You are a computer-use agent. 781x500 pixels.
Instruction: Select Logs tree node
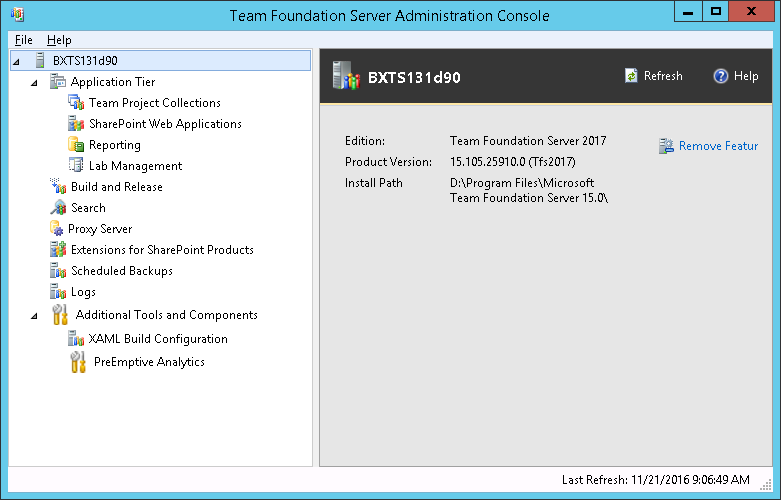click(83, 292)
